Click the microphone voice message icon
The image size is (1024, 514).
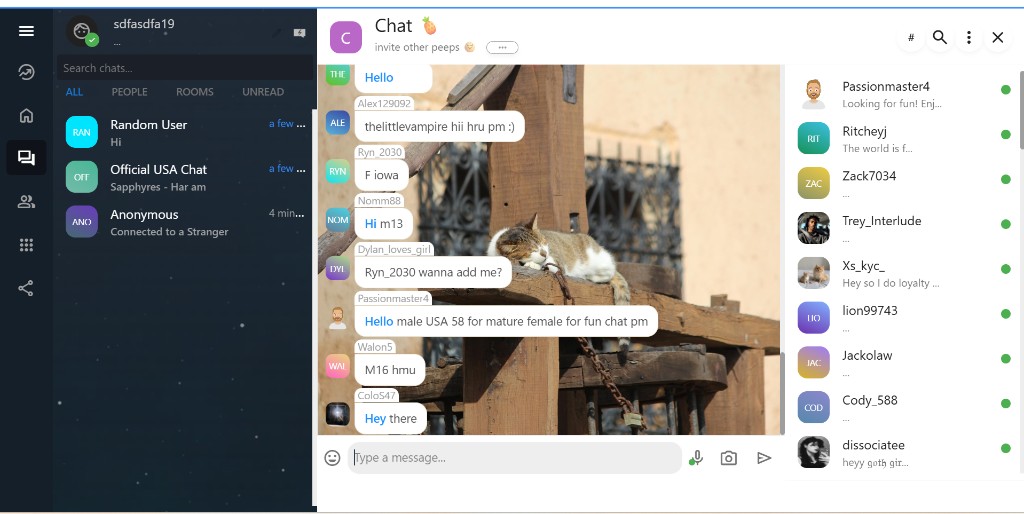coord(697,458)
